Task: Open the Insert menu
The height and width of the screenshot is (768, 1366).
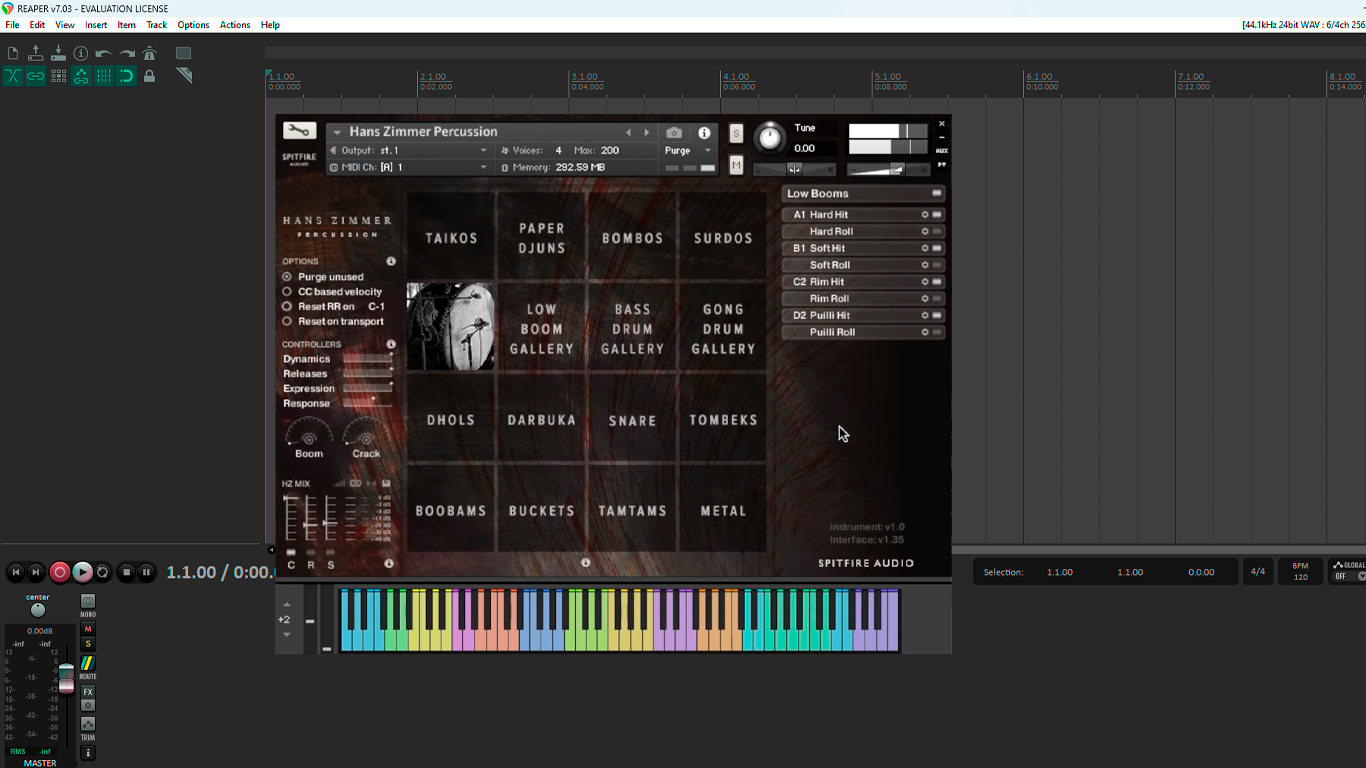Action: (96, 25)
